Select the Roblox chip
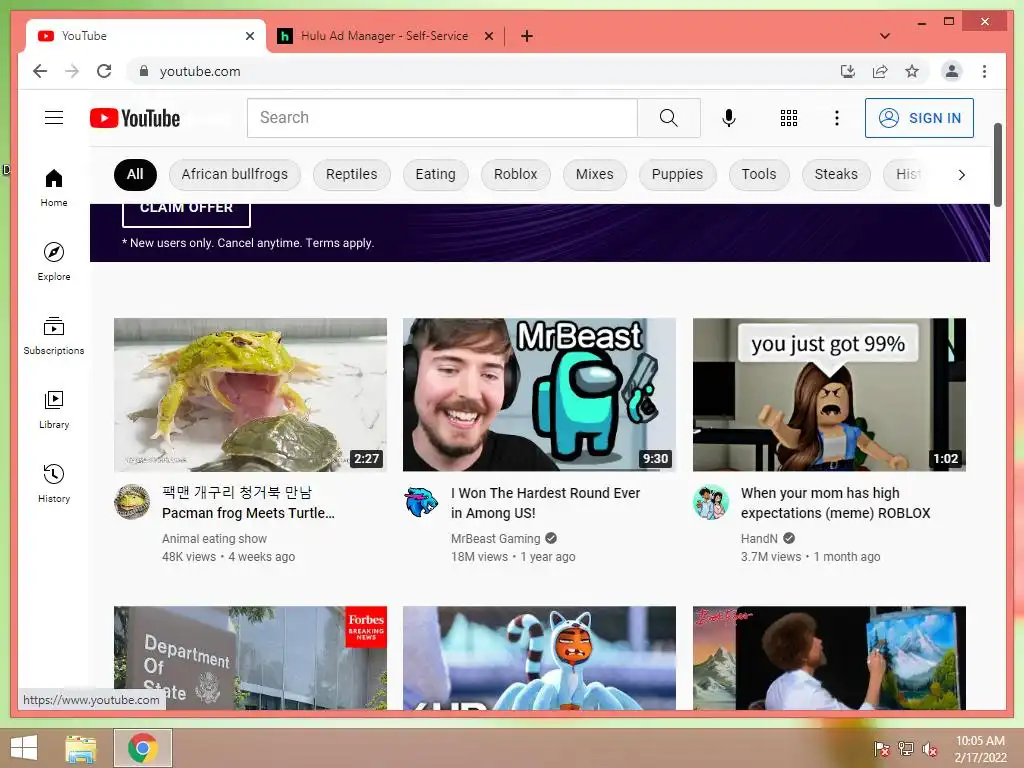Screen dimensions: 1024x768 515,174
